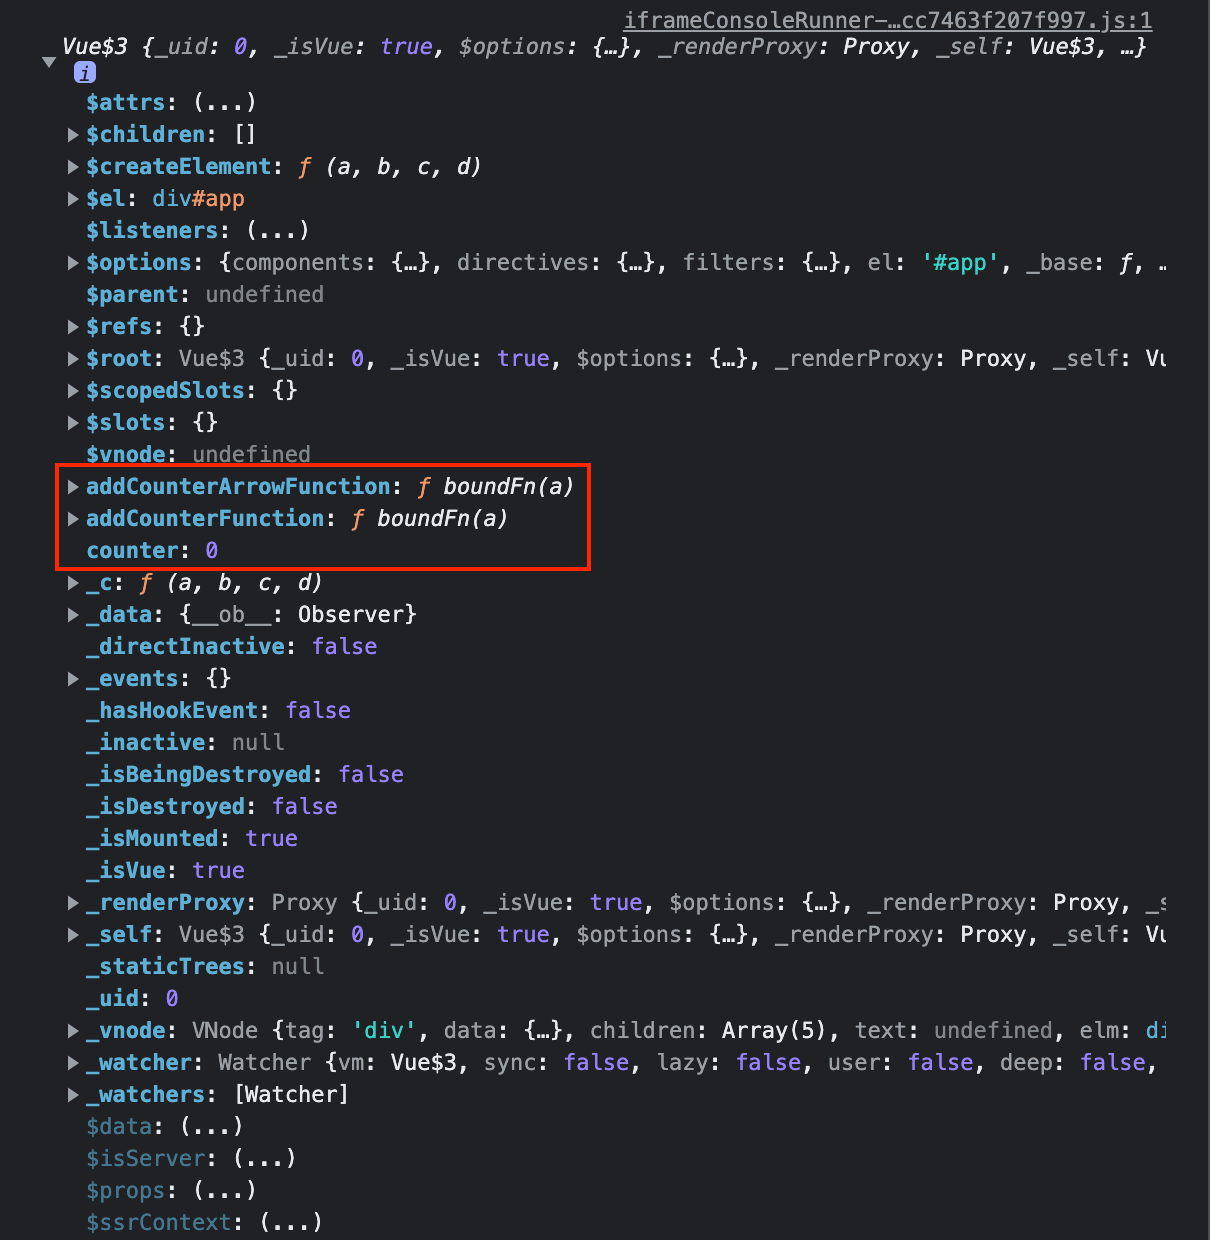The height and width of the screenshot is (1240, 1210).
Task: Collapse the top-level Vue$3 object
Action: click(x=49, y=62)
